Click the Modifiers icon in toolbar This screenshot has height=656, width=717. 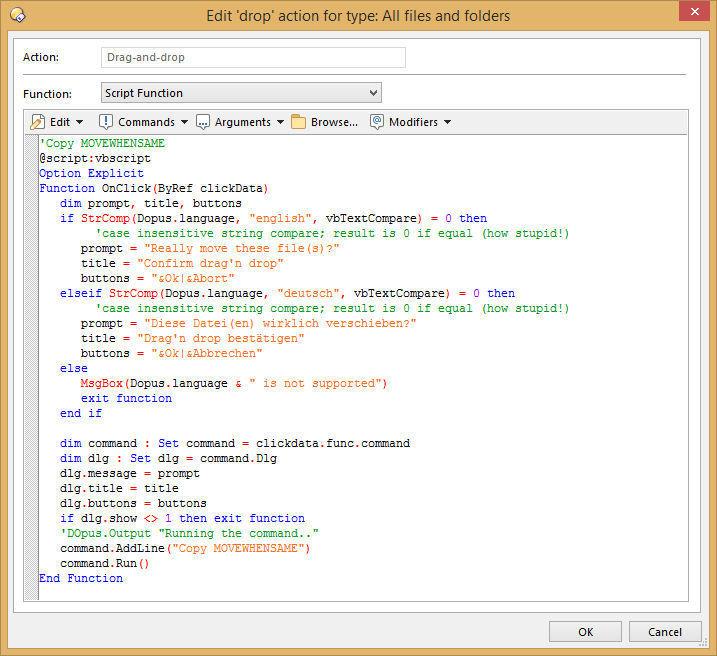coord(377,122)
